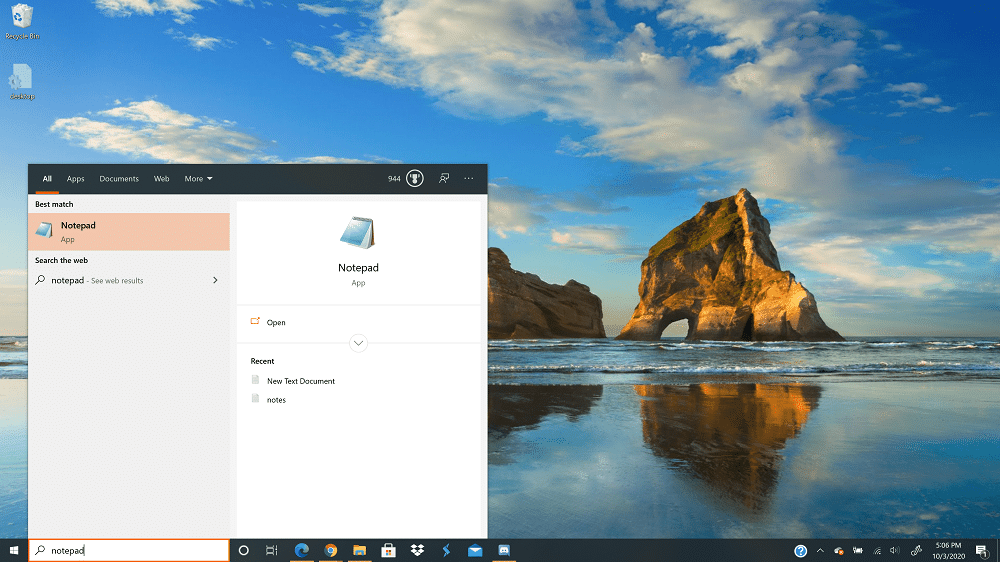Viewport: 1000px width, 562px height.
Task: Launch Google Chrome from the taskbar
Action: [x=330, y=550]
